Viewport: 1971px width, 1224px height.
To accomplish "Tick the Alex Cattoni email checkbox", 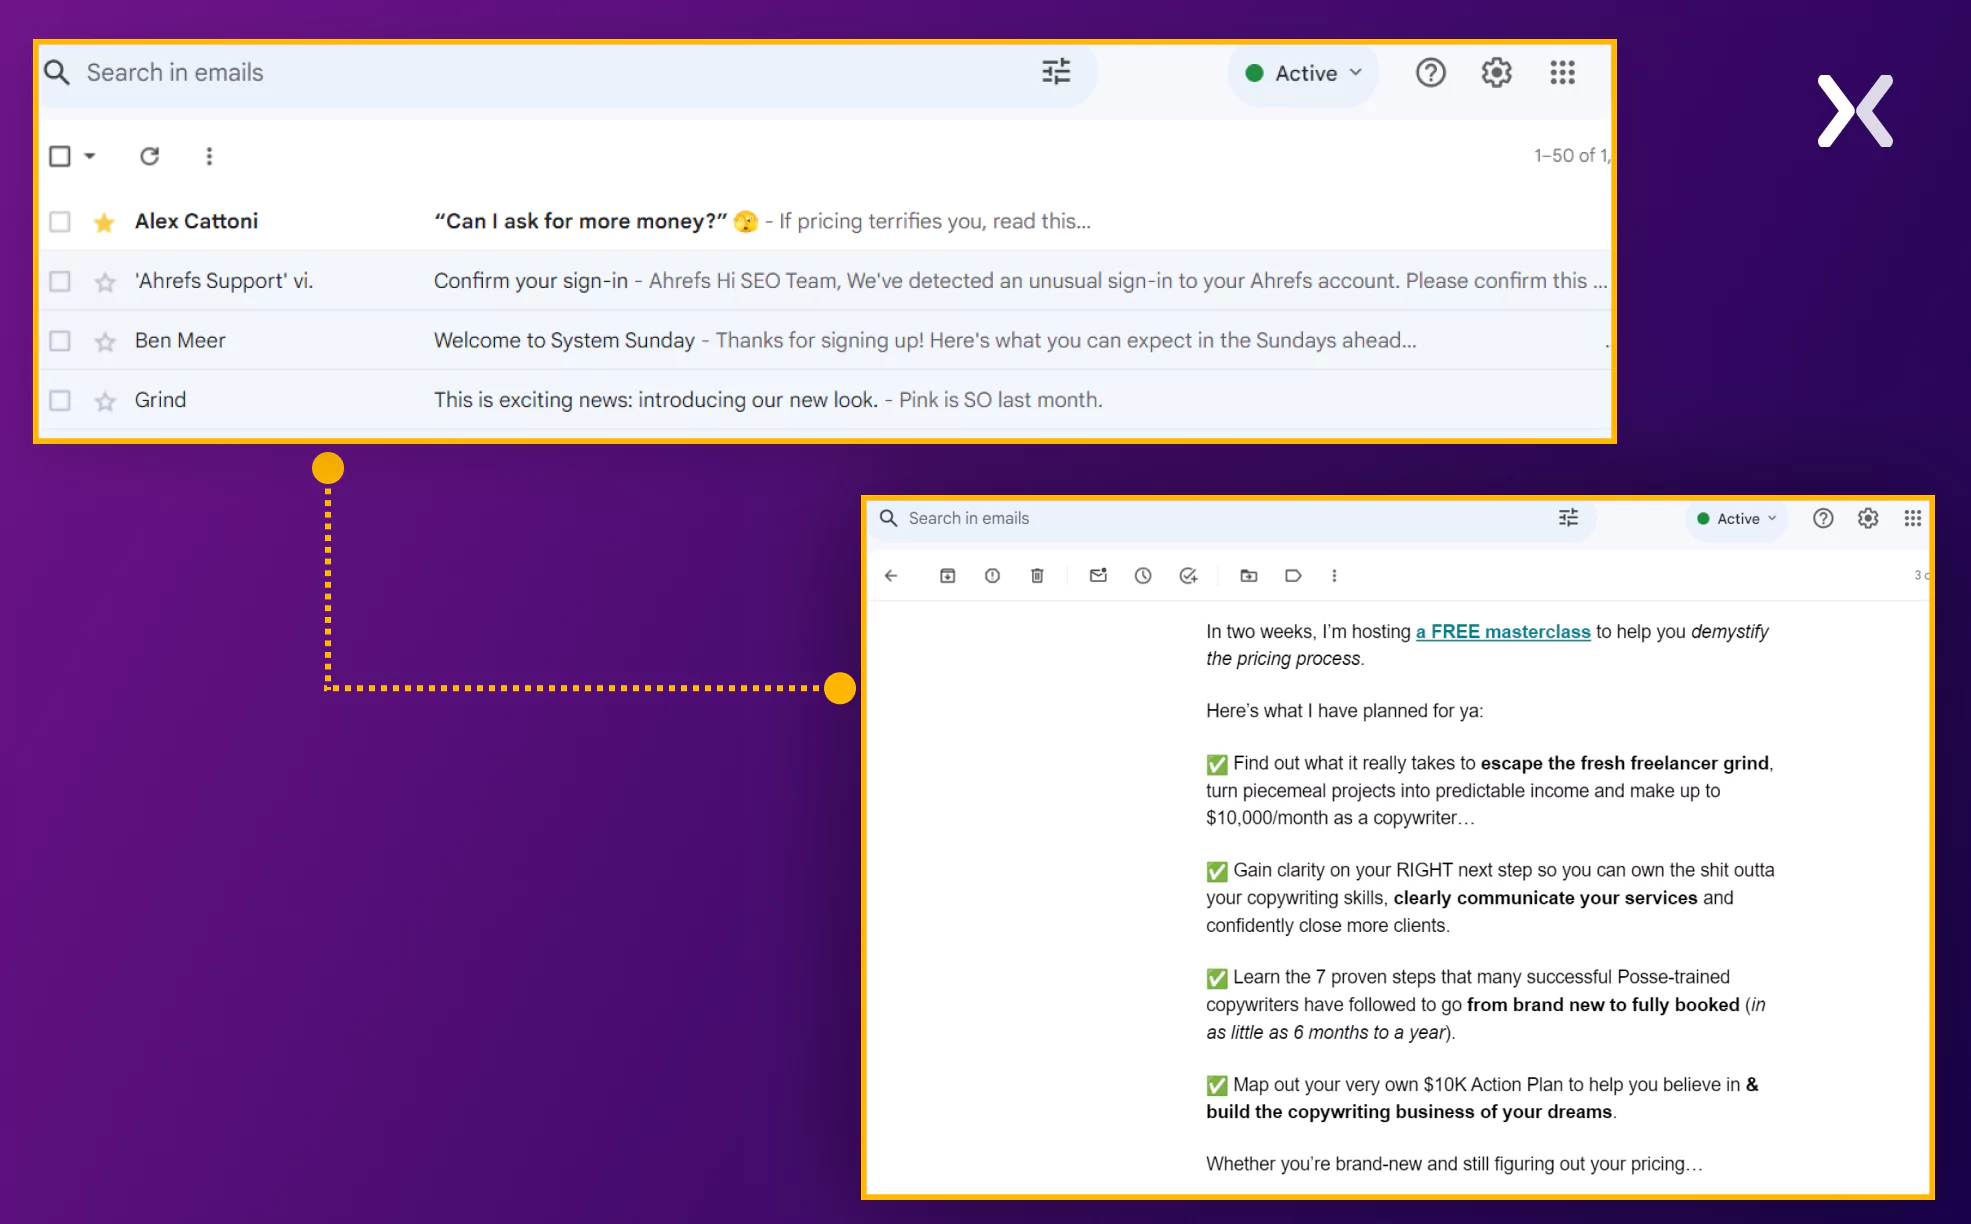I will (x=60, y=221).
